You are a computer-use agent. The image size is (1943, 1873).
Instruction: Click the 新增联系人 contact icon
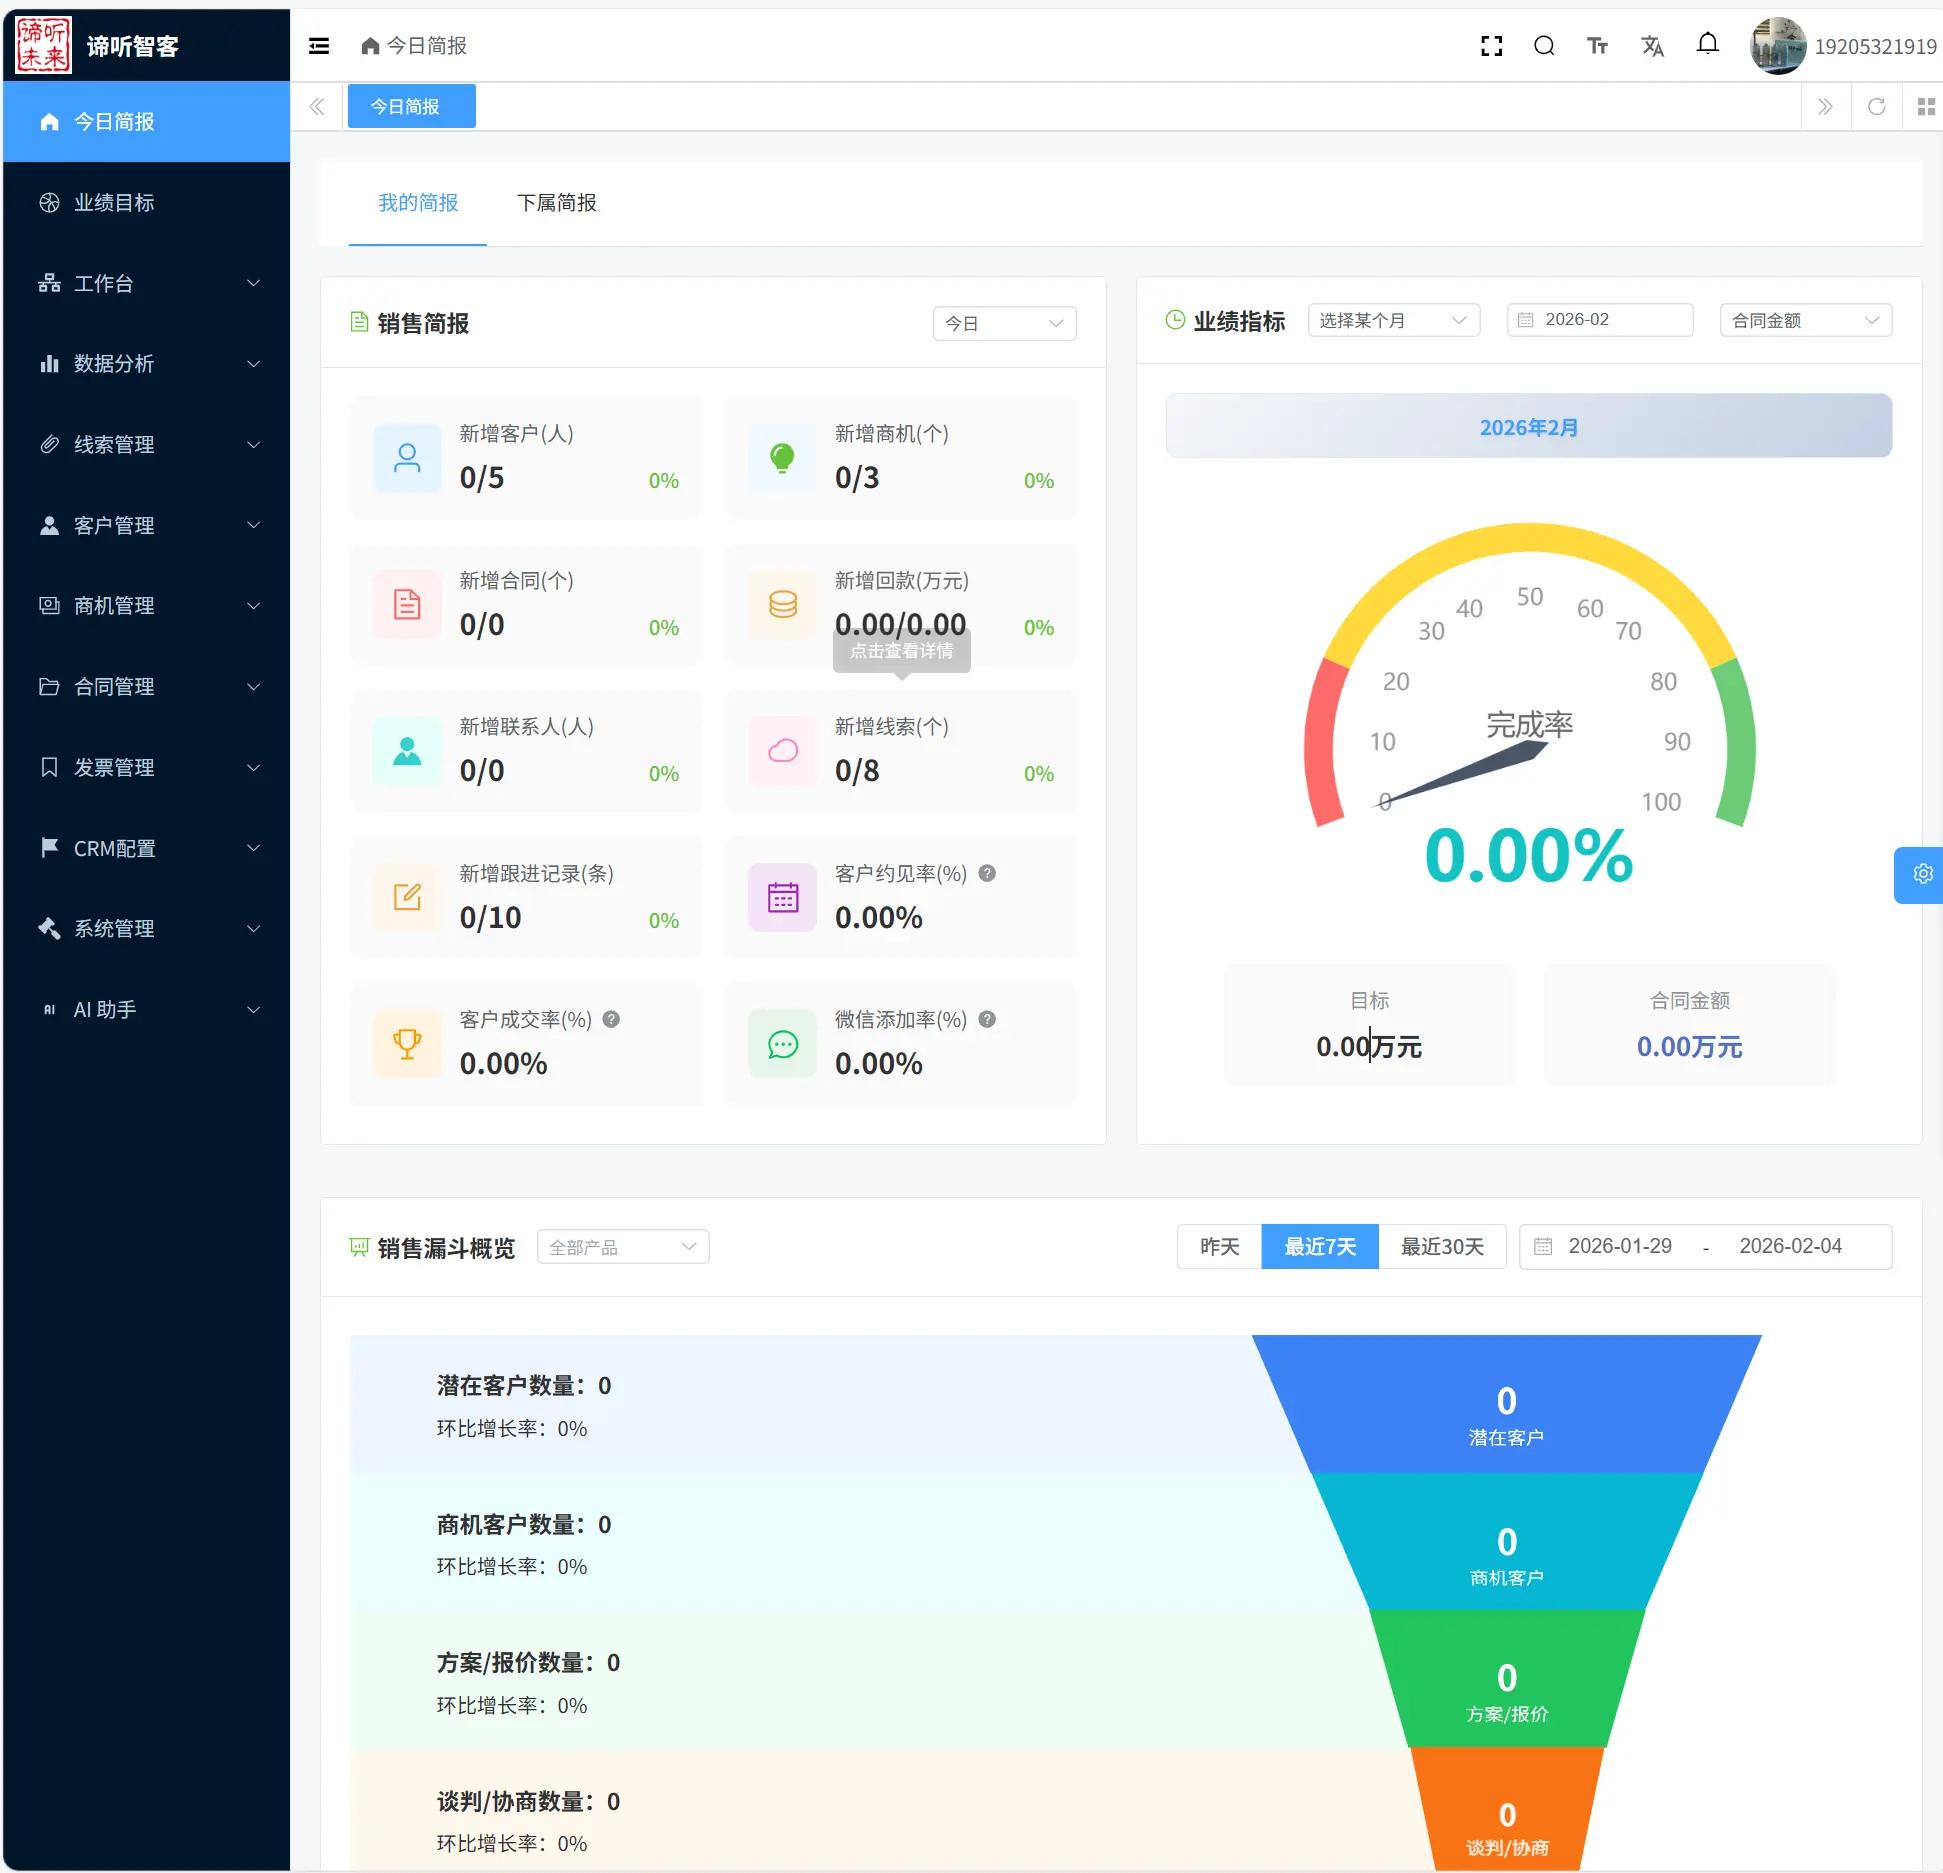pos(407,751)
